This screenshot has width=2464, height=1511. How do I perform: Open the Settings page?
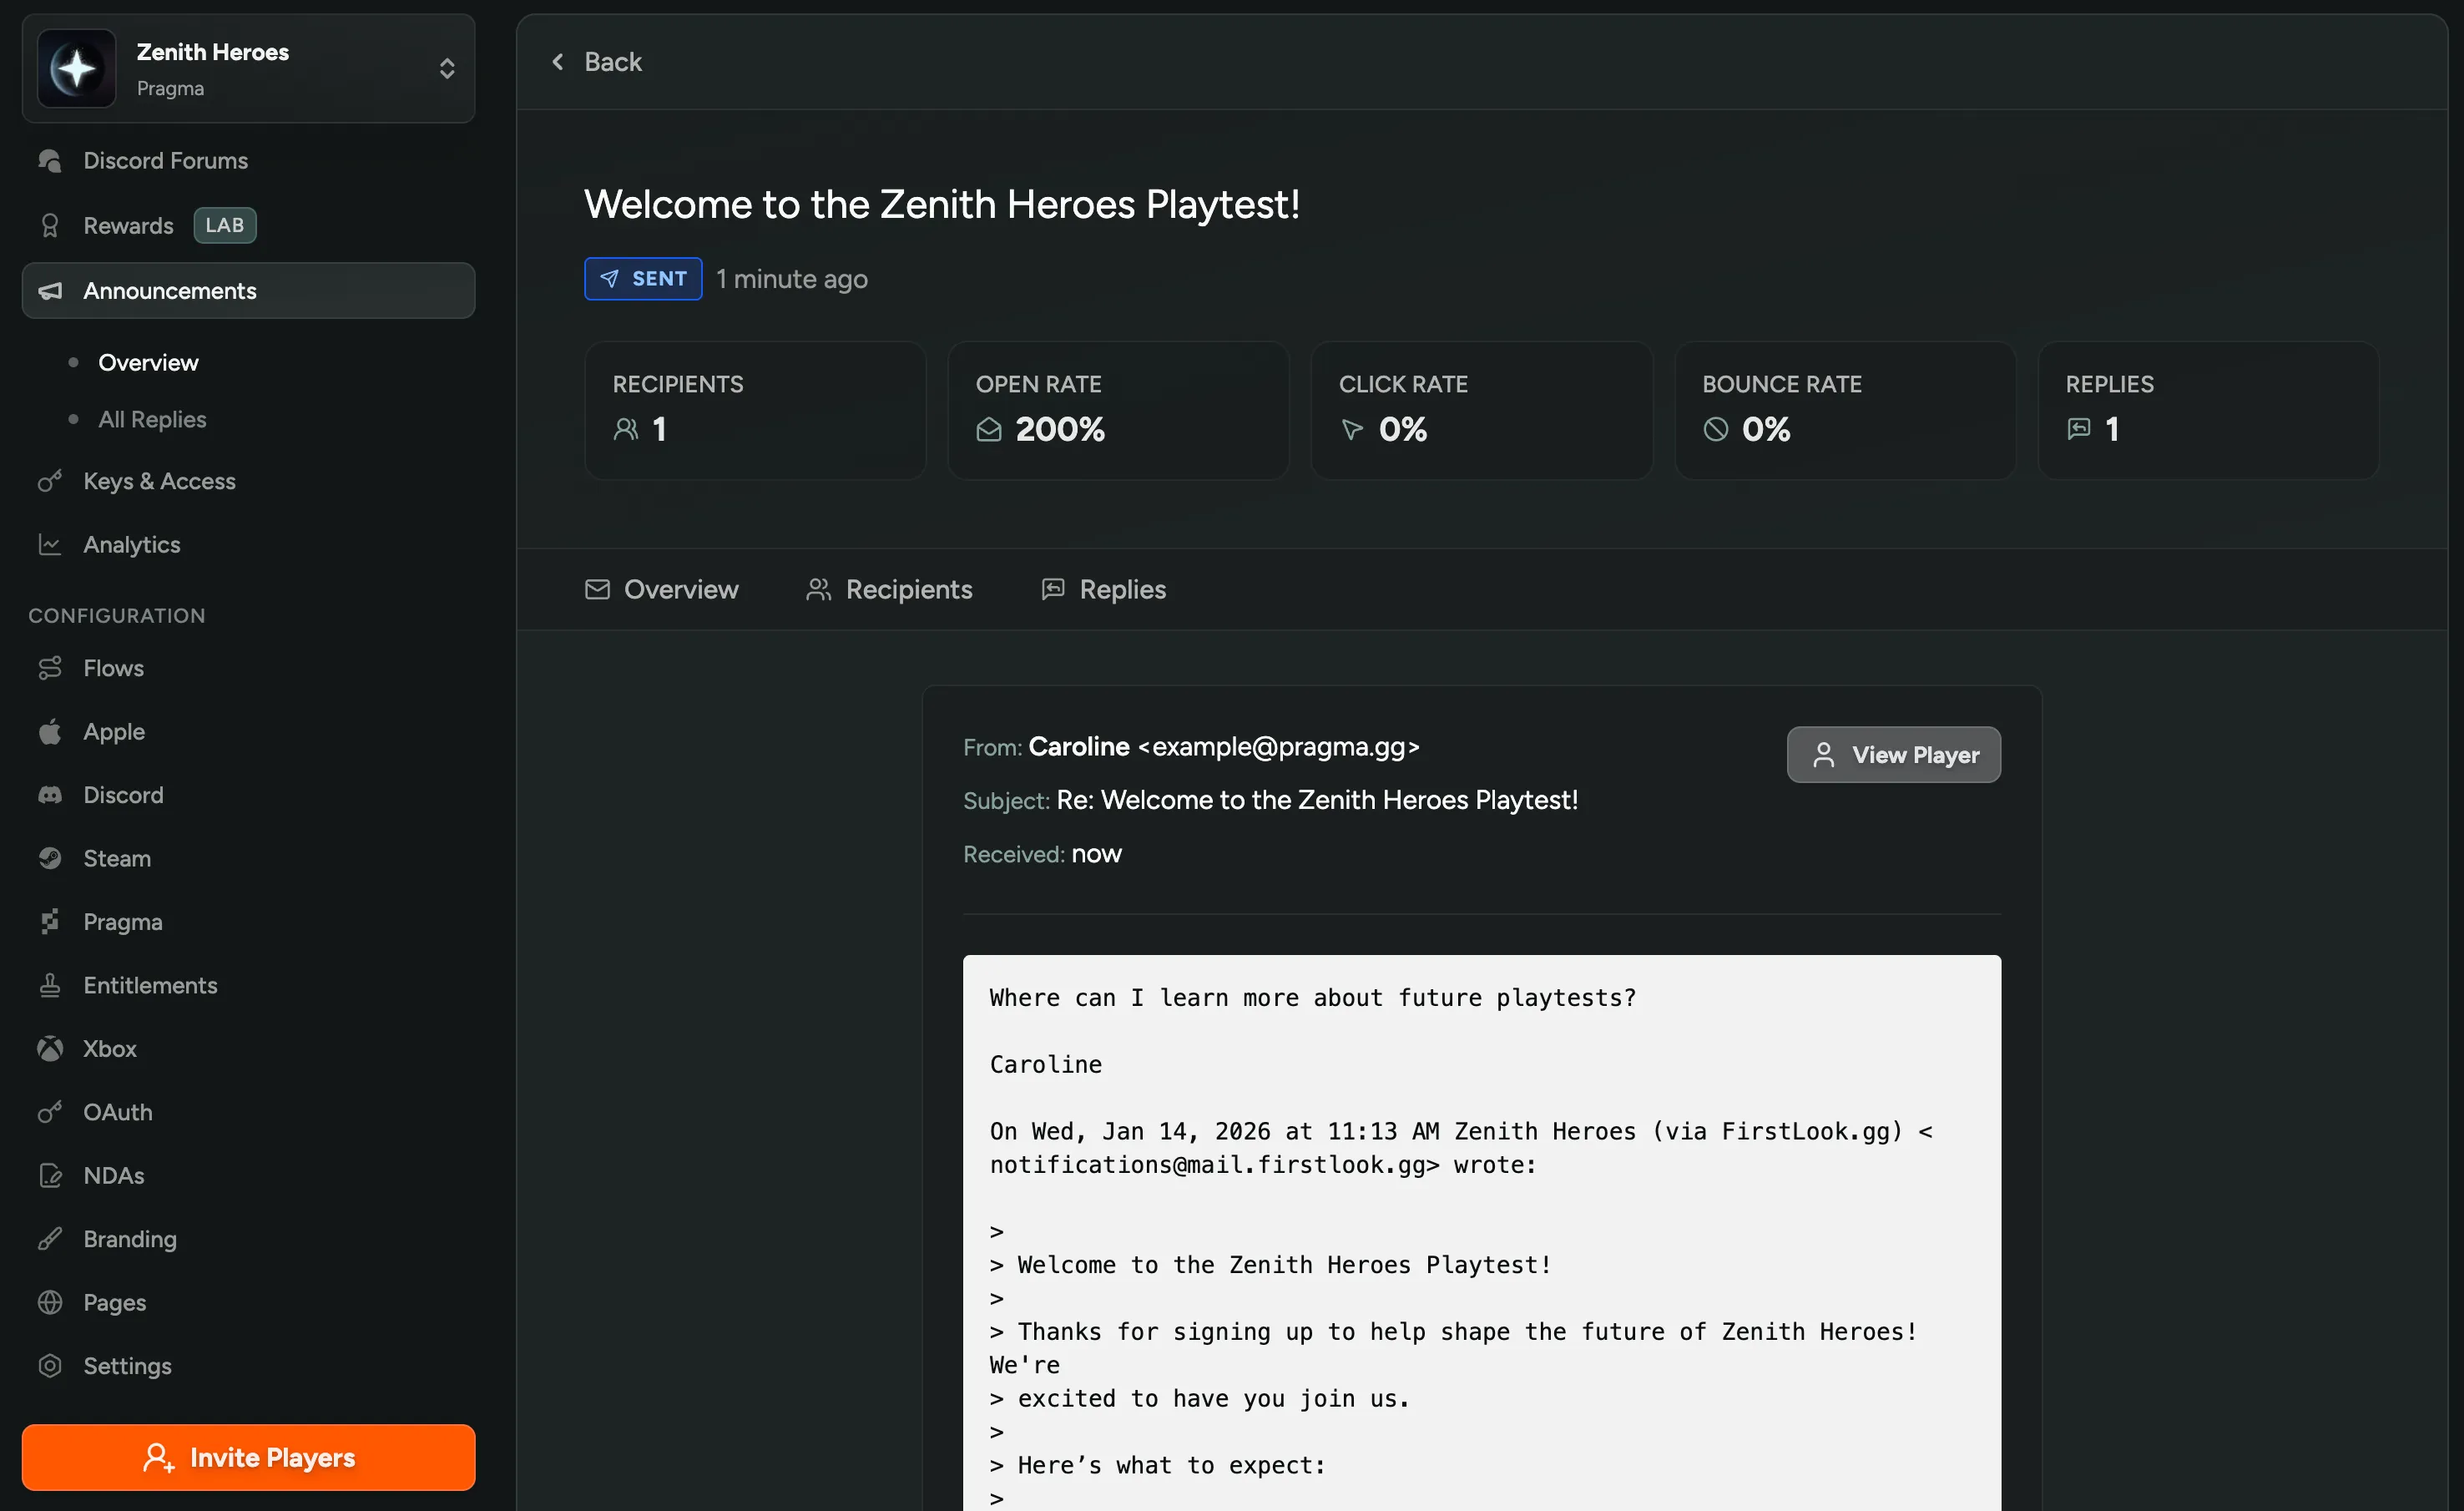coord(128,1365)
